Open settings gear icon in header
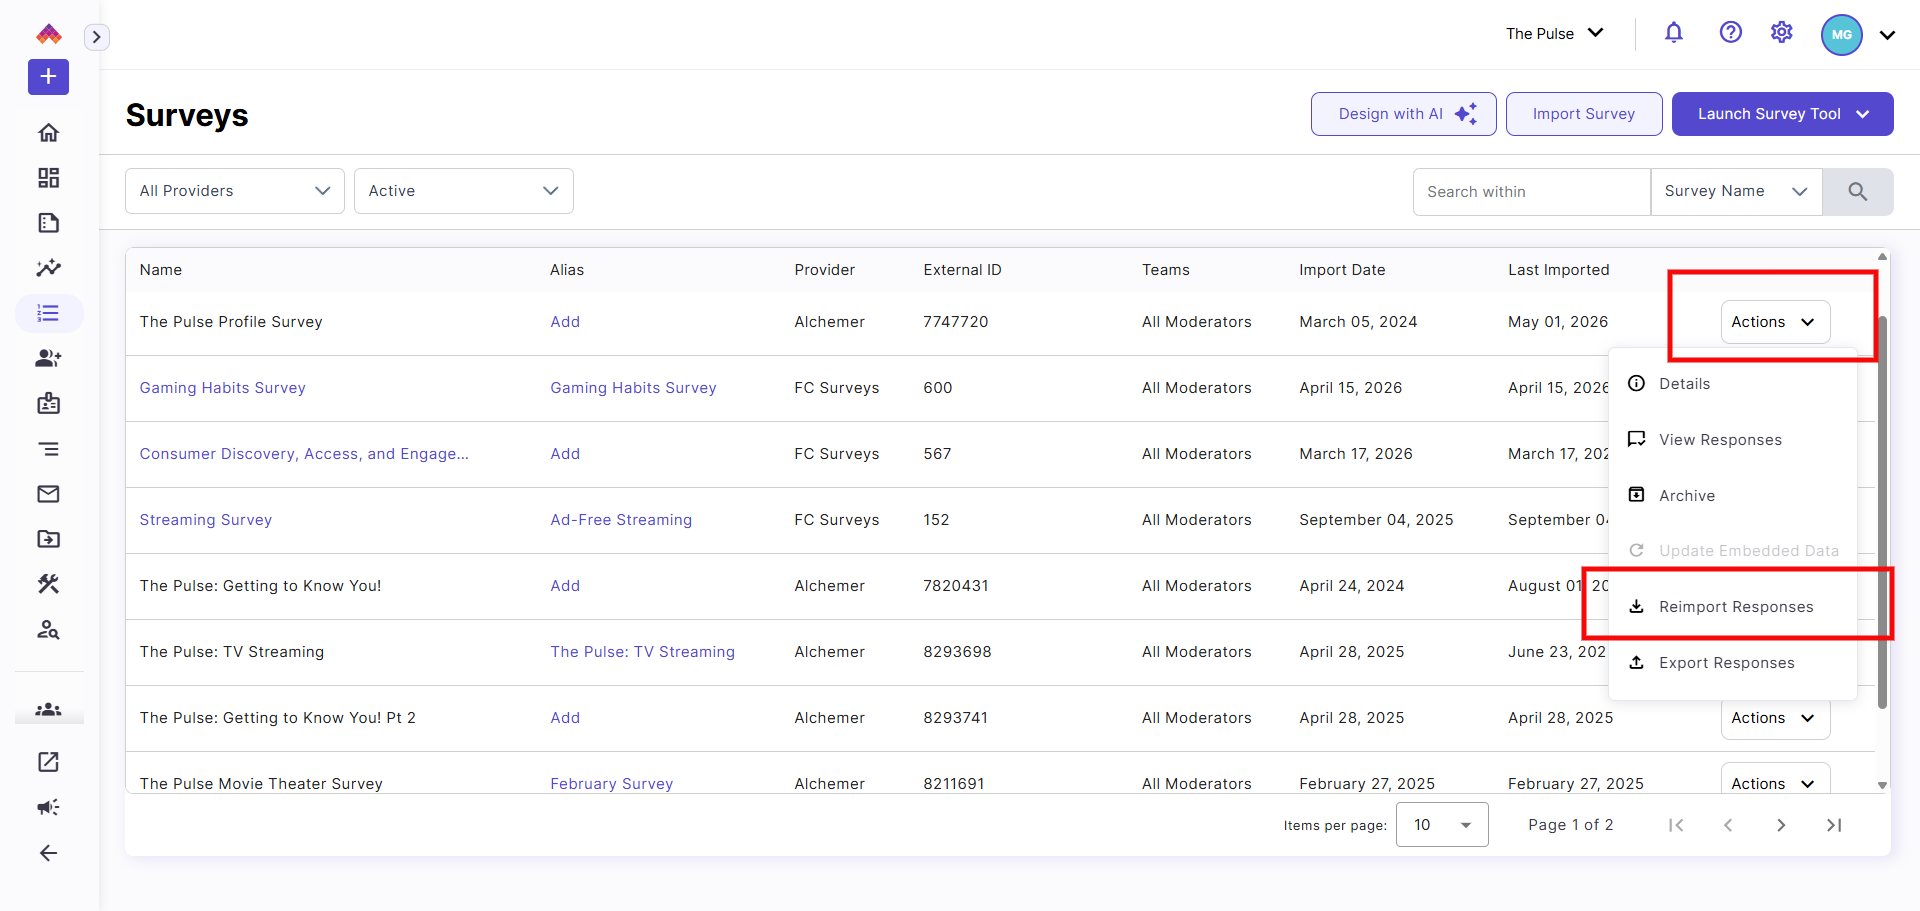Image resolution: width=1920 pixels, height=911 pixels. pyautogui.click(x=1781, y=33)
